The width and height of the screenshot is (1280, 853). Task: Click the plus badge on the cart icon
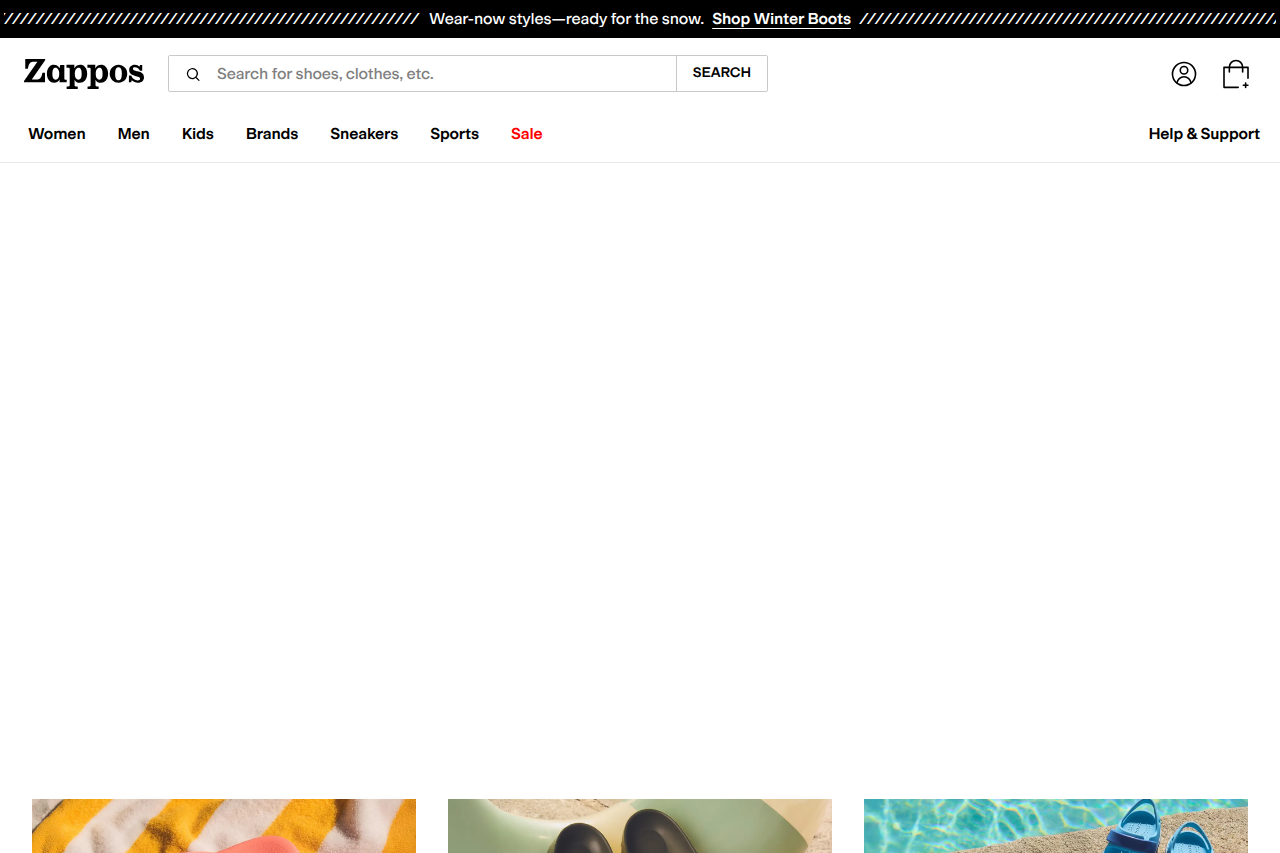[1247, 85]
